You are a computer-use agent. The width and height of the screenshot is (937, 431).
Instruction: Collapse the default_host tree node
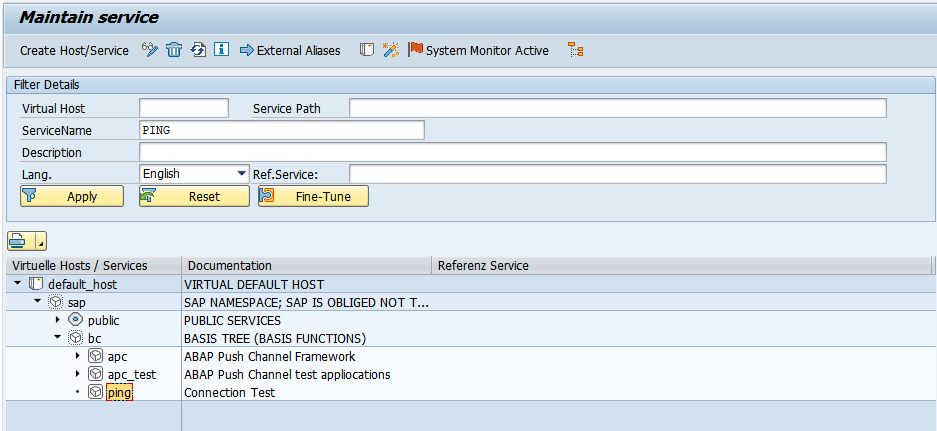tap(18, 284)
